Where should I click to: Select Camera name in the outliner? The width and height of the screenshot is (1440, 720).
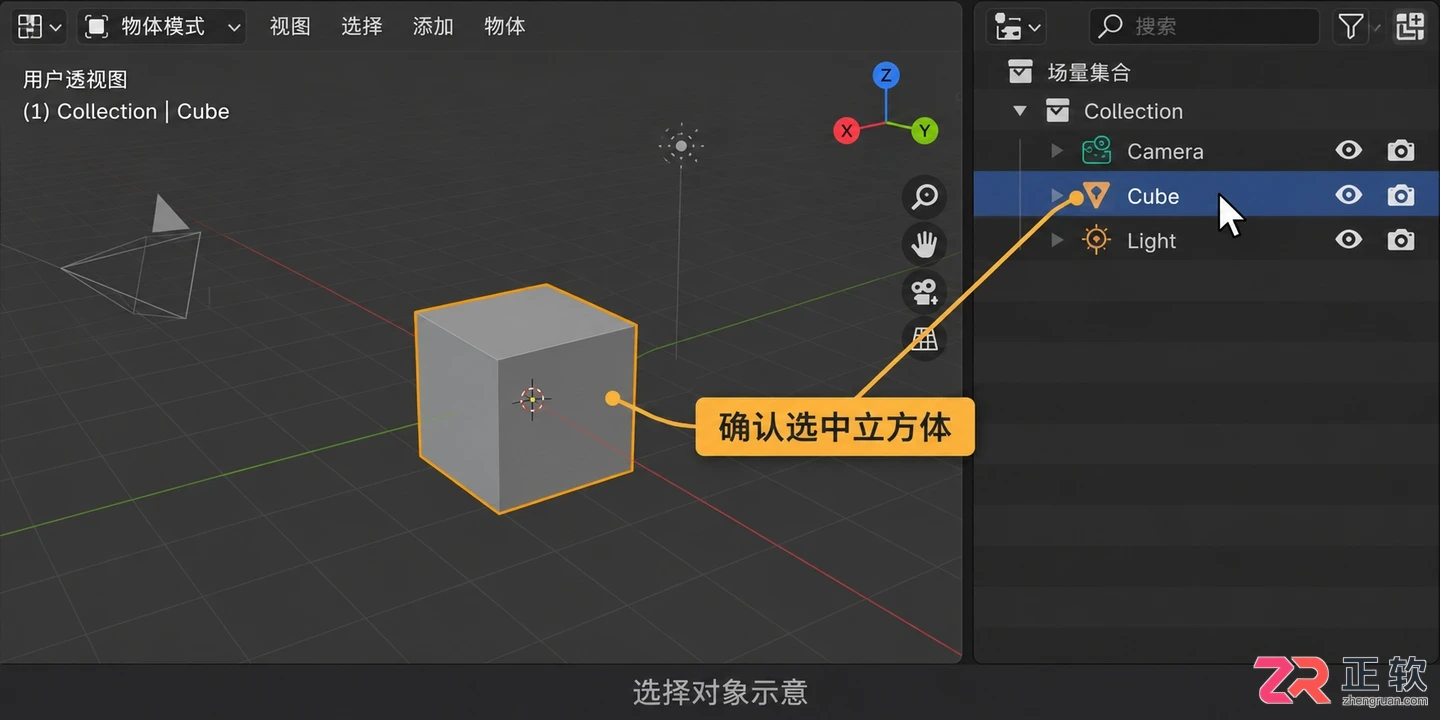(1165, 151)
